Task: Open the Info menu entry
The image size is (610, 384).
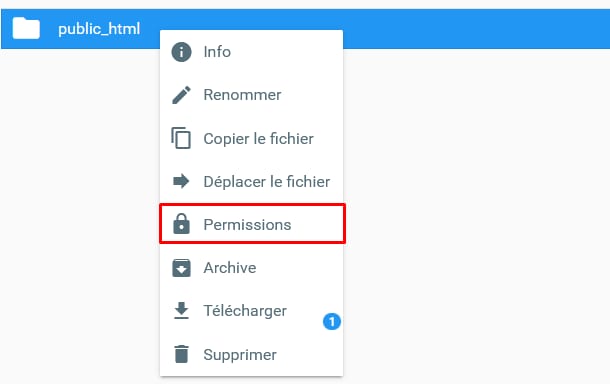Action: pyautogui.click(x=251, y=52)
